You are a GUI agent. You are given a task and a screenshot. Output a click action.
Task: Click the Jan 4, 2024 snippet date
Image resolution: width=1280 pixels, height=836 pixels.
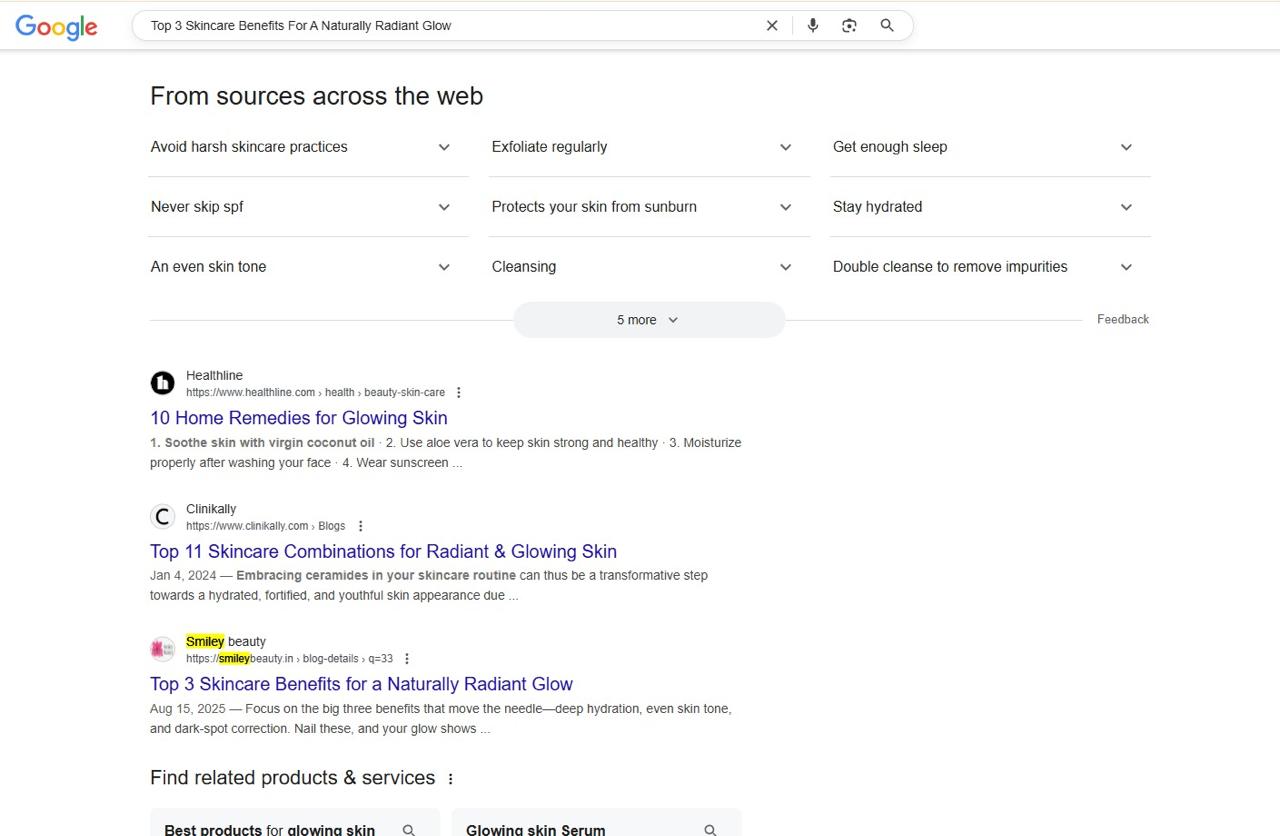[x=183, y=576]
